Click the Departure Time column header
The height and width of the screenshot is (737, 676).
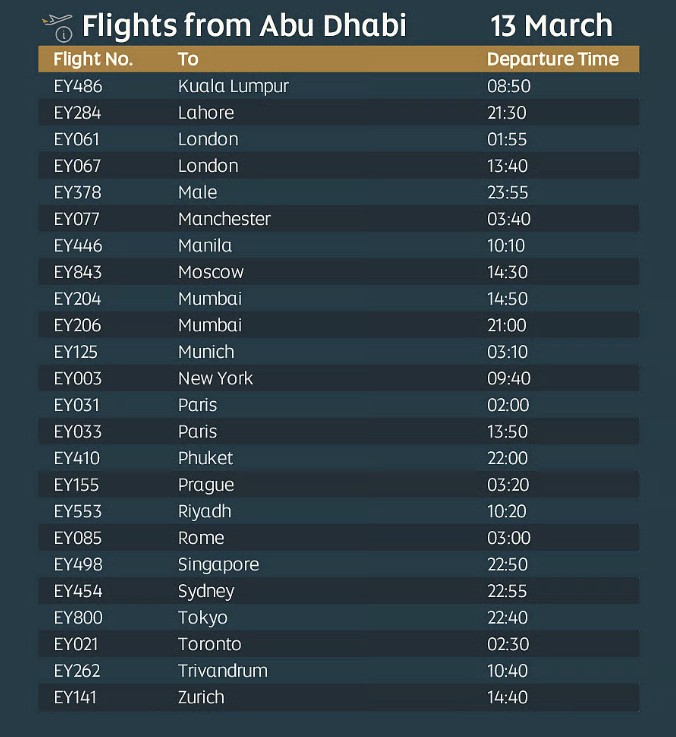(x=553, y=59)
